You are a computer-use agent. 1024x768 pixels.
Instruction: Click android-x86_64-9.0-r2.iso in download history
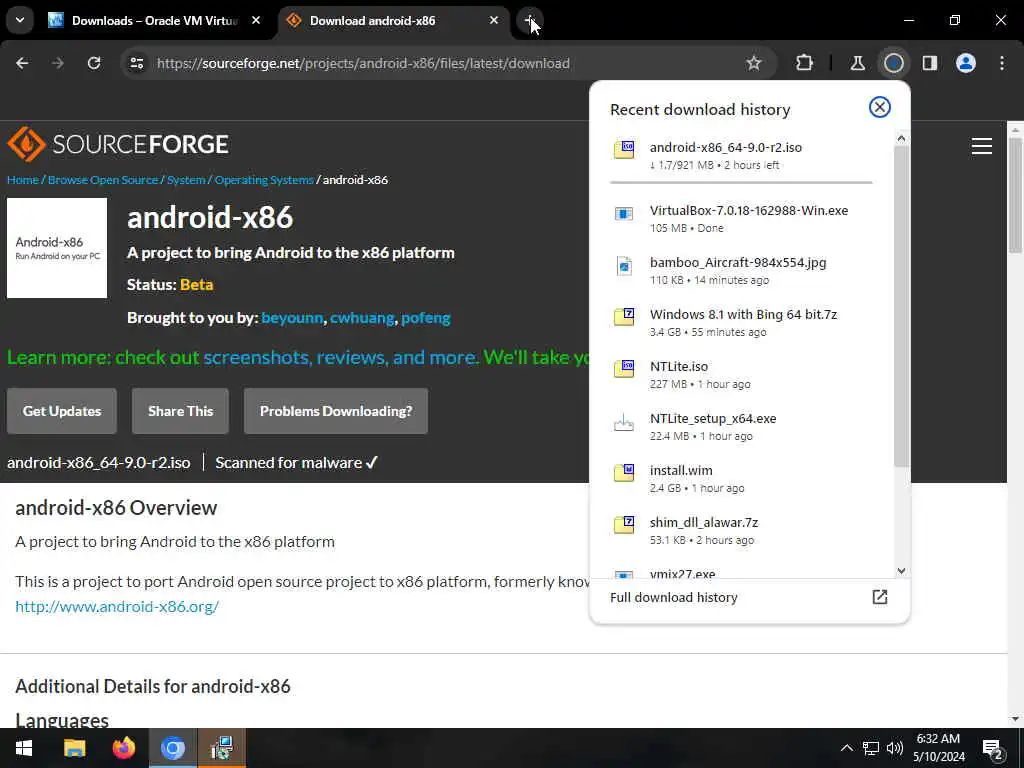point(726,148)
